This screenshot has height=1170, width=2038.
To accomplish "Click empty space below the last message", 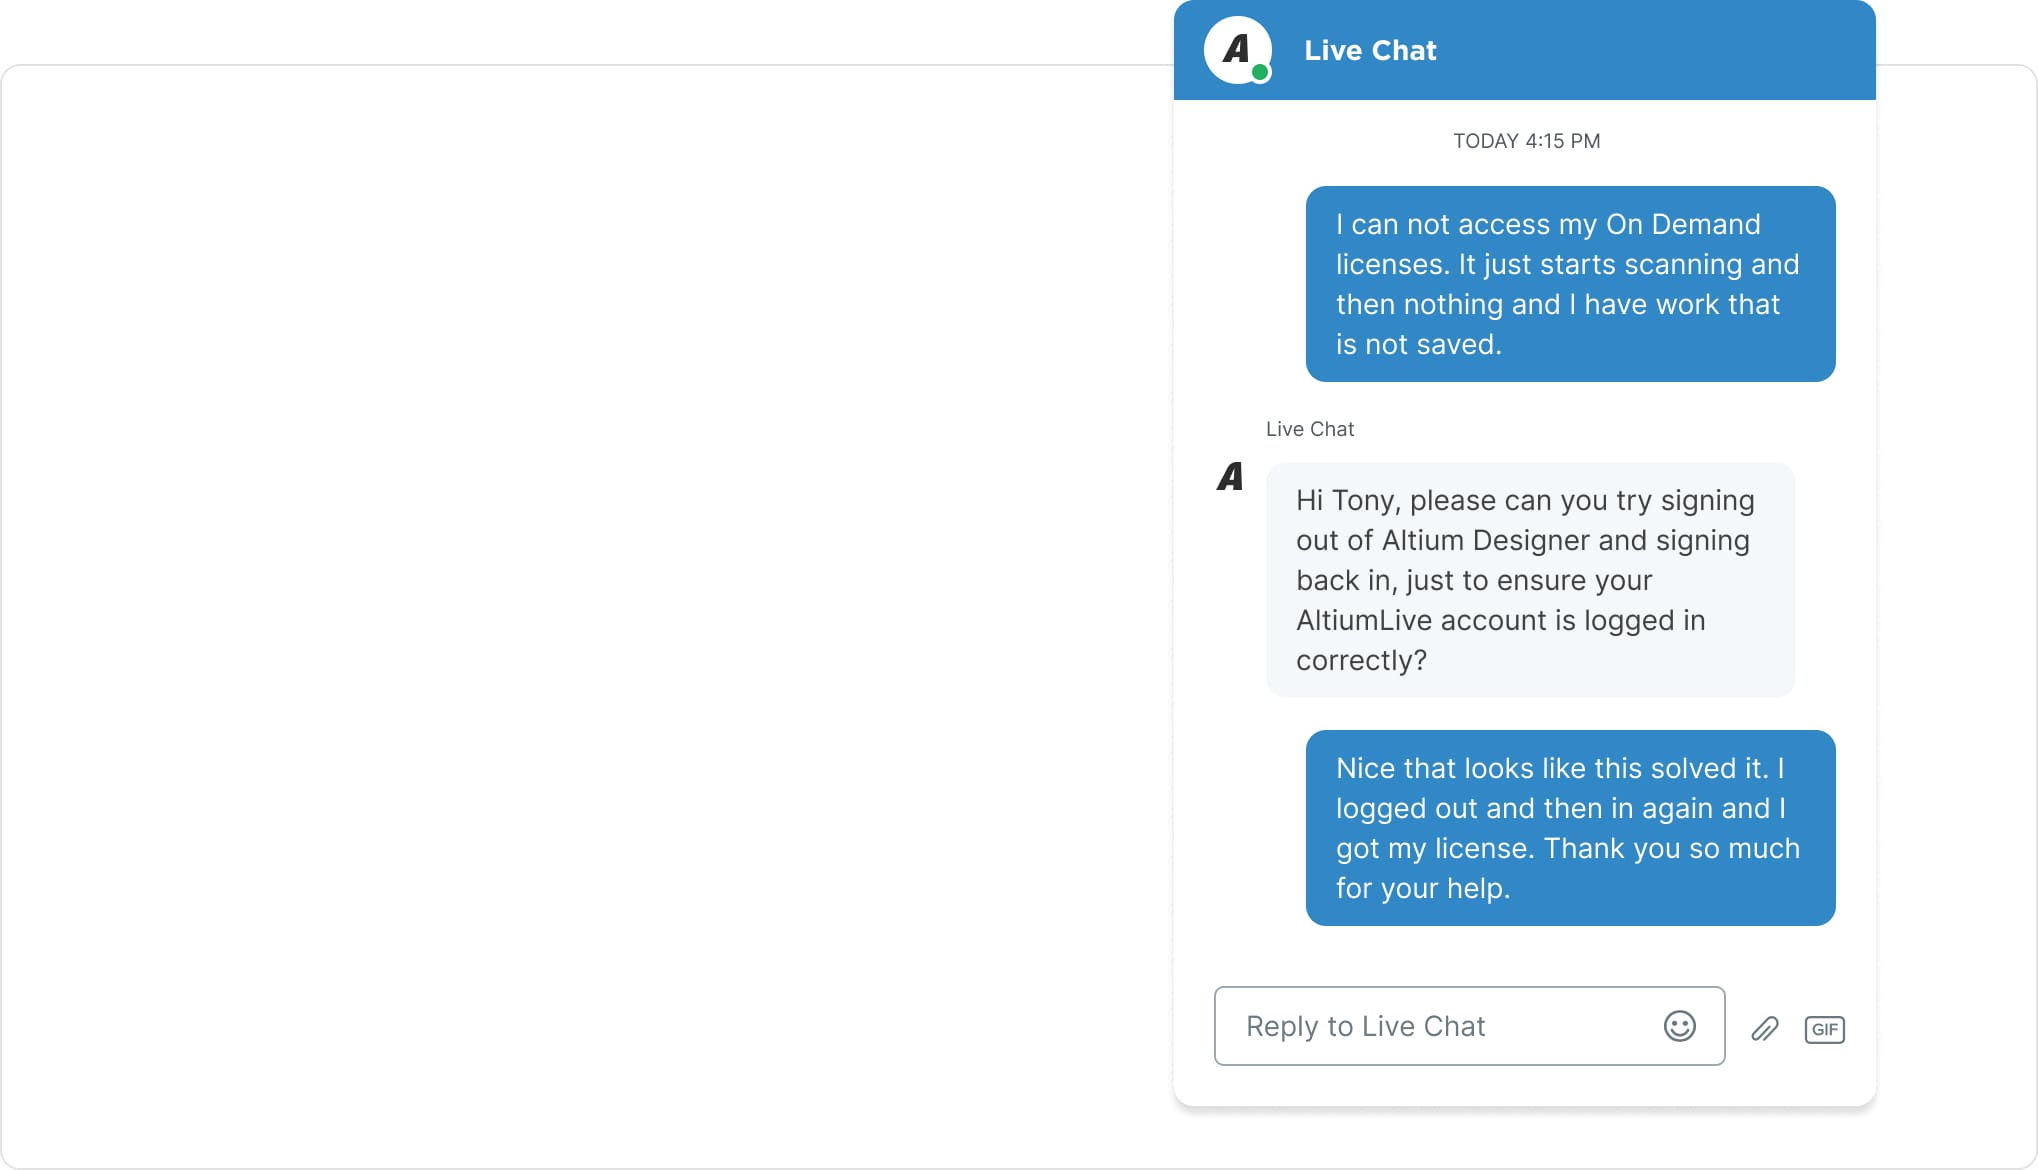I will 1524,956.
